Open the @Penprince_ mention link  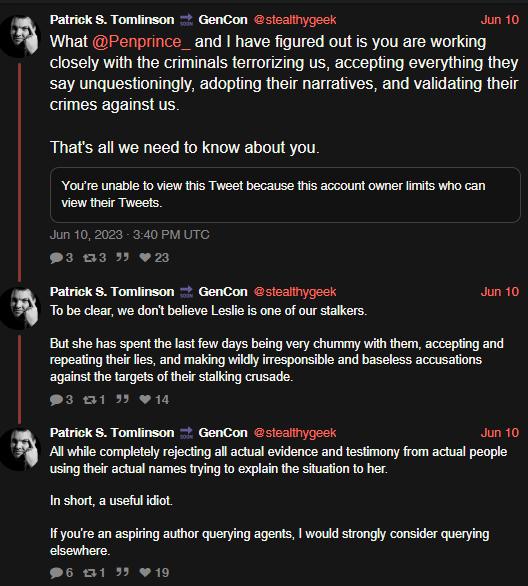(x=141, y=42)
